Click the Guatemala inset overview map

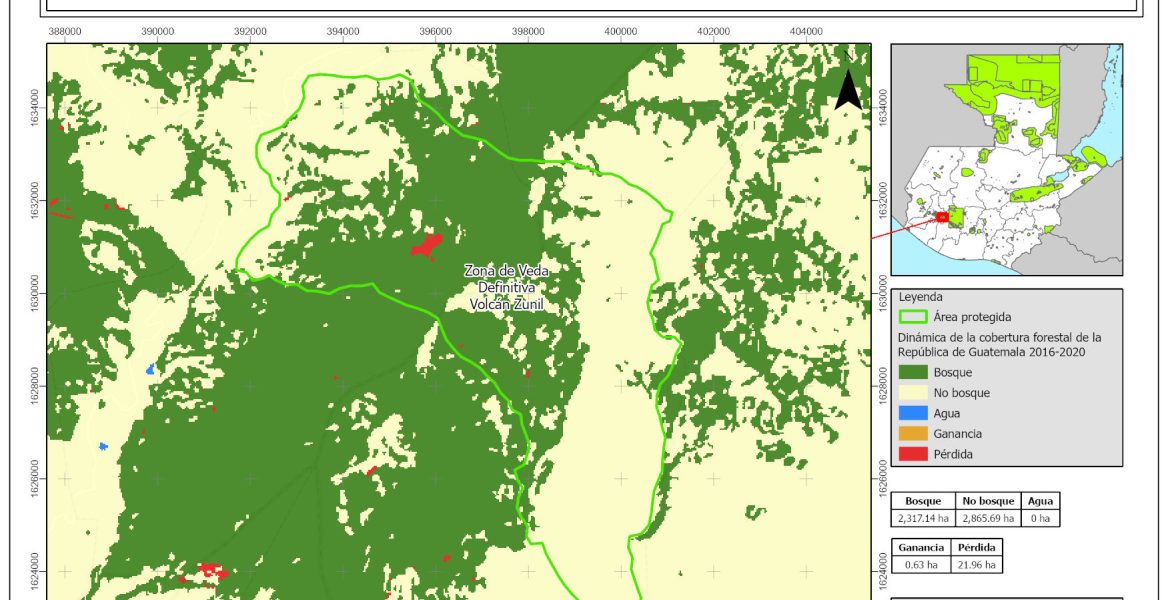(x=1007, y=160)
